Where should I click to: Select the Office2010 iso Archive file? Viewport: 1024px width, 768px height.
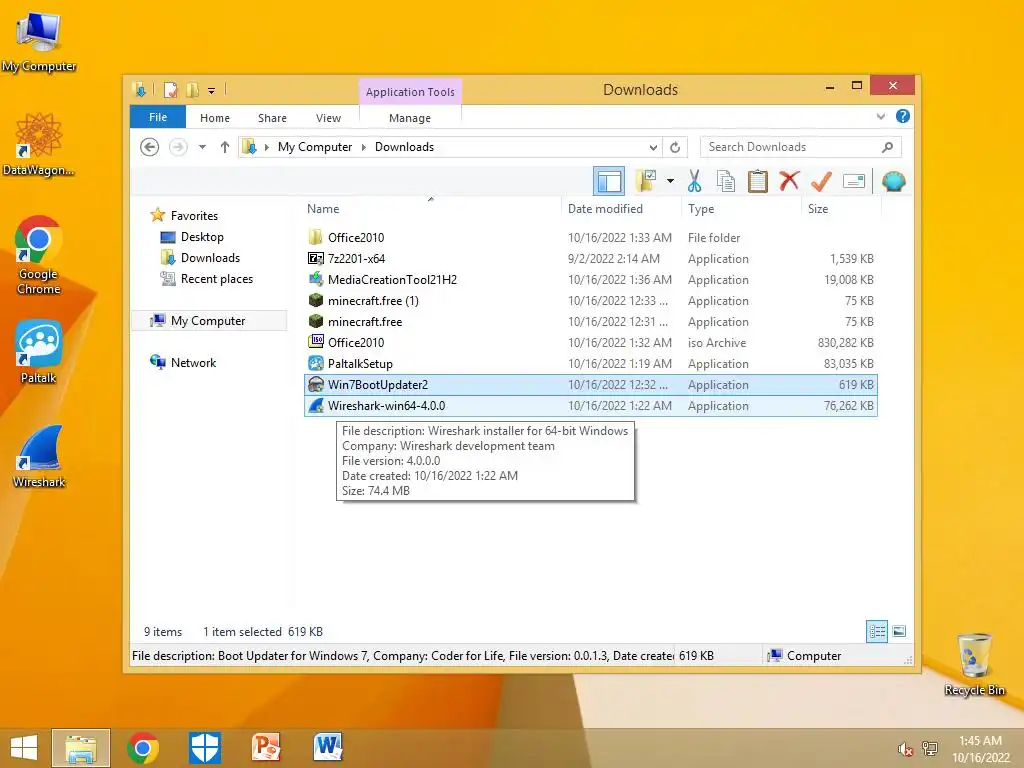pyautogui.click(x=591, y=342)
